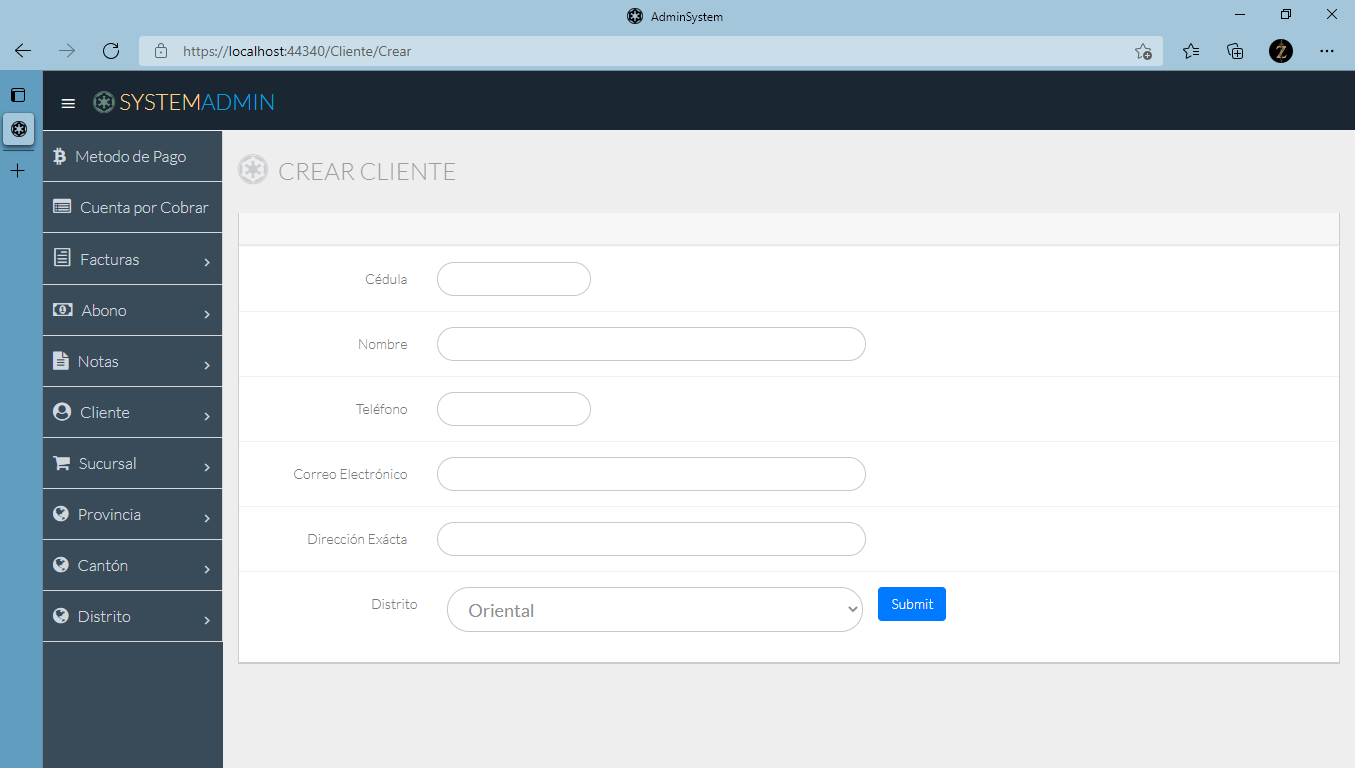Click the Bitcoin icon beside Metodo de Pago
The image size is (1355, 768).
[x=59, y=156]
